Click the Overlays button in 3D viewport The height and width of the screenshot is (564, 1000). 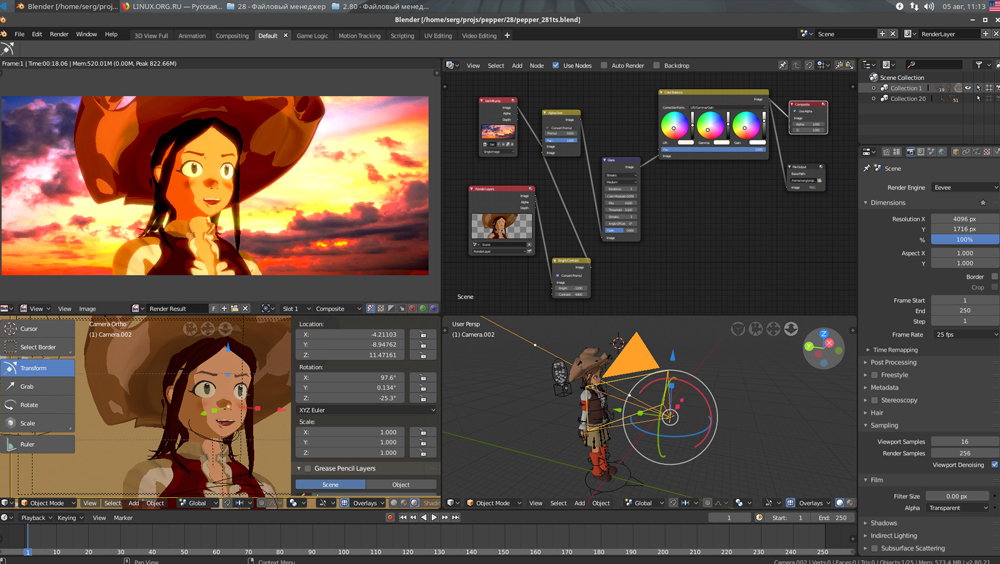[x=811, y=503]
